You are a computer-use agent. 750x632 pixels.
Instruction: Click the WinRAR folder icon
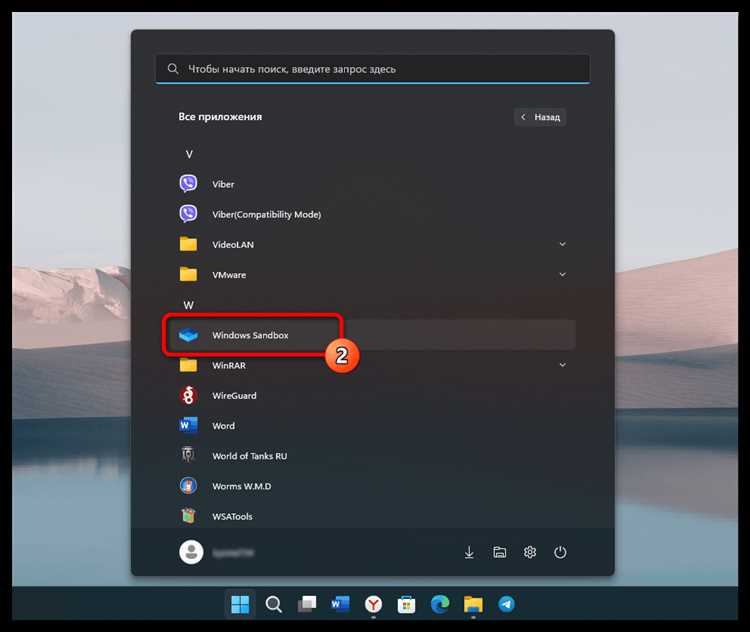point(188,366)
